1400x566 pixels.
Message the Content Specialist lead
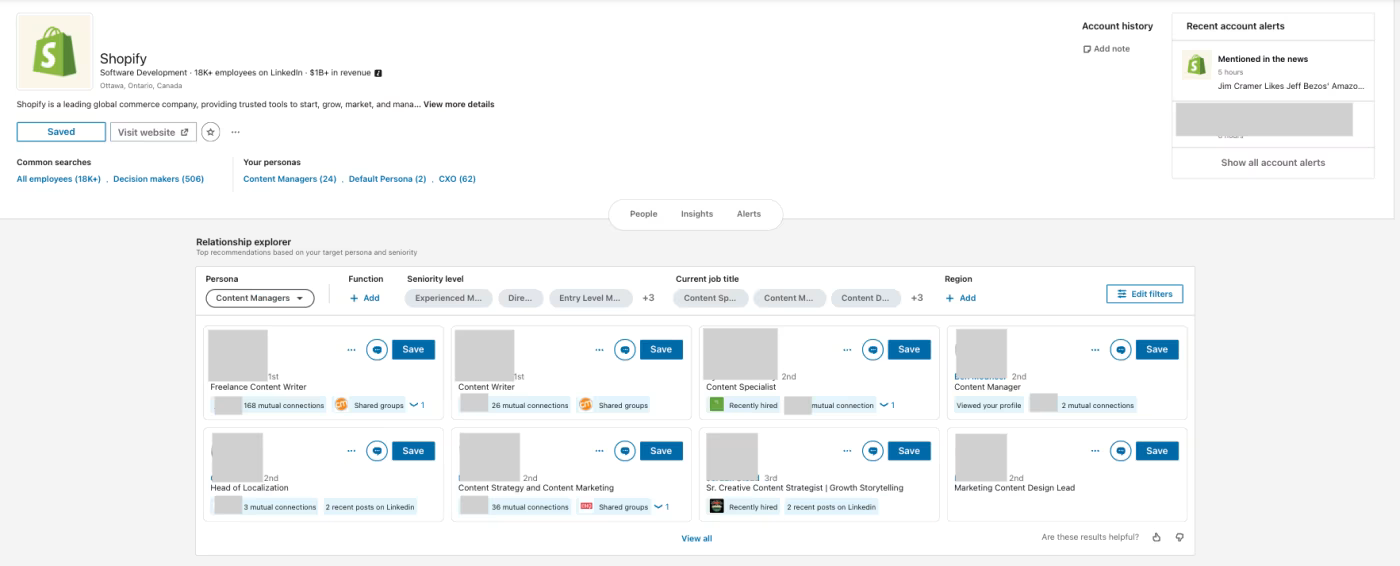[873, 350]
